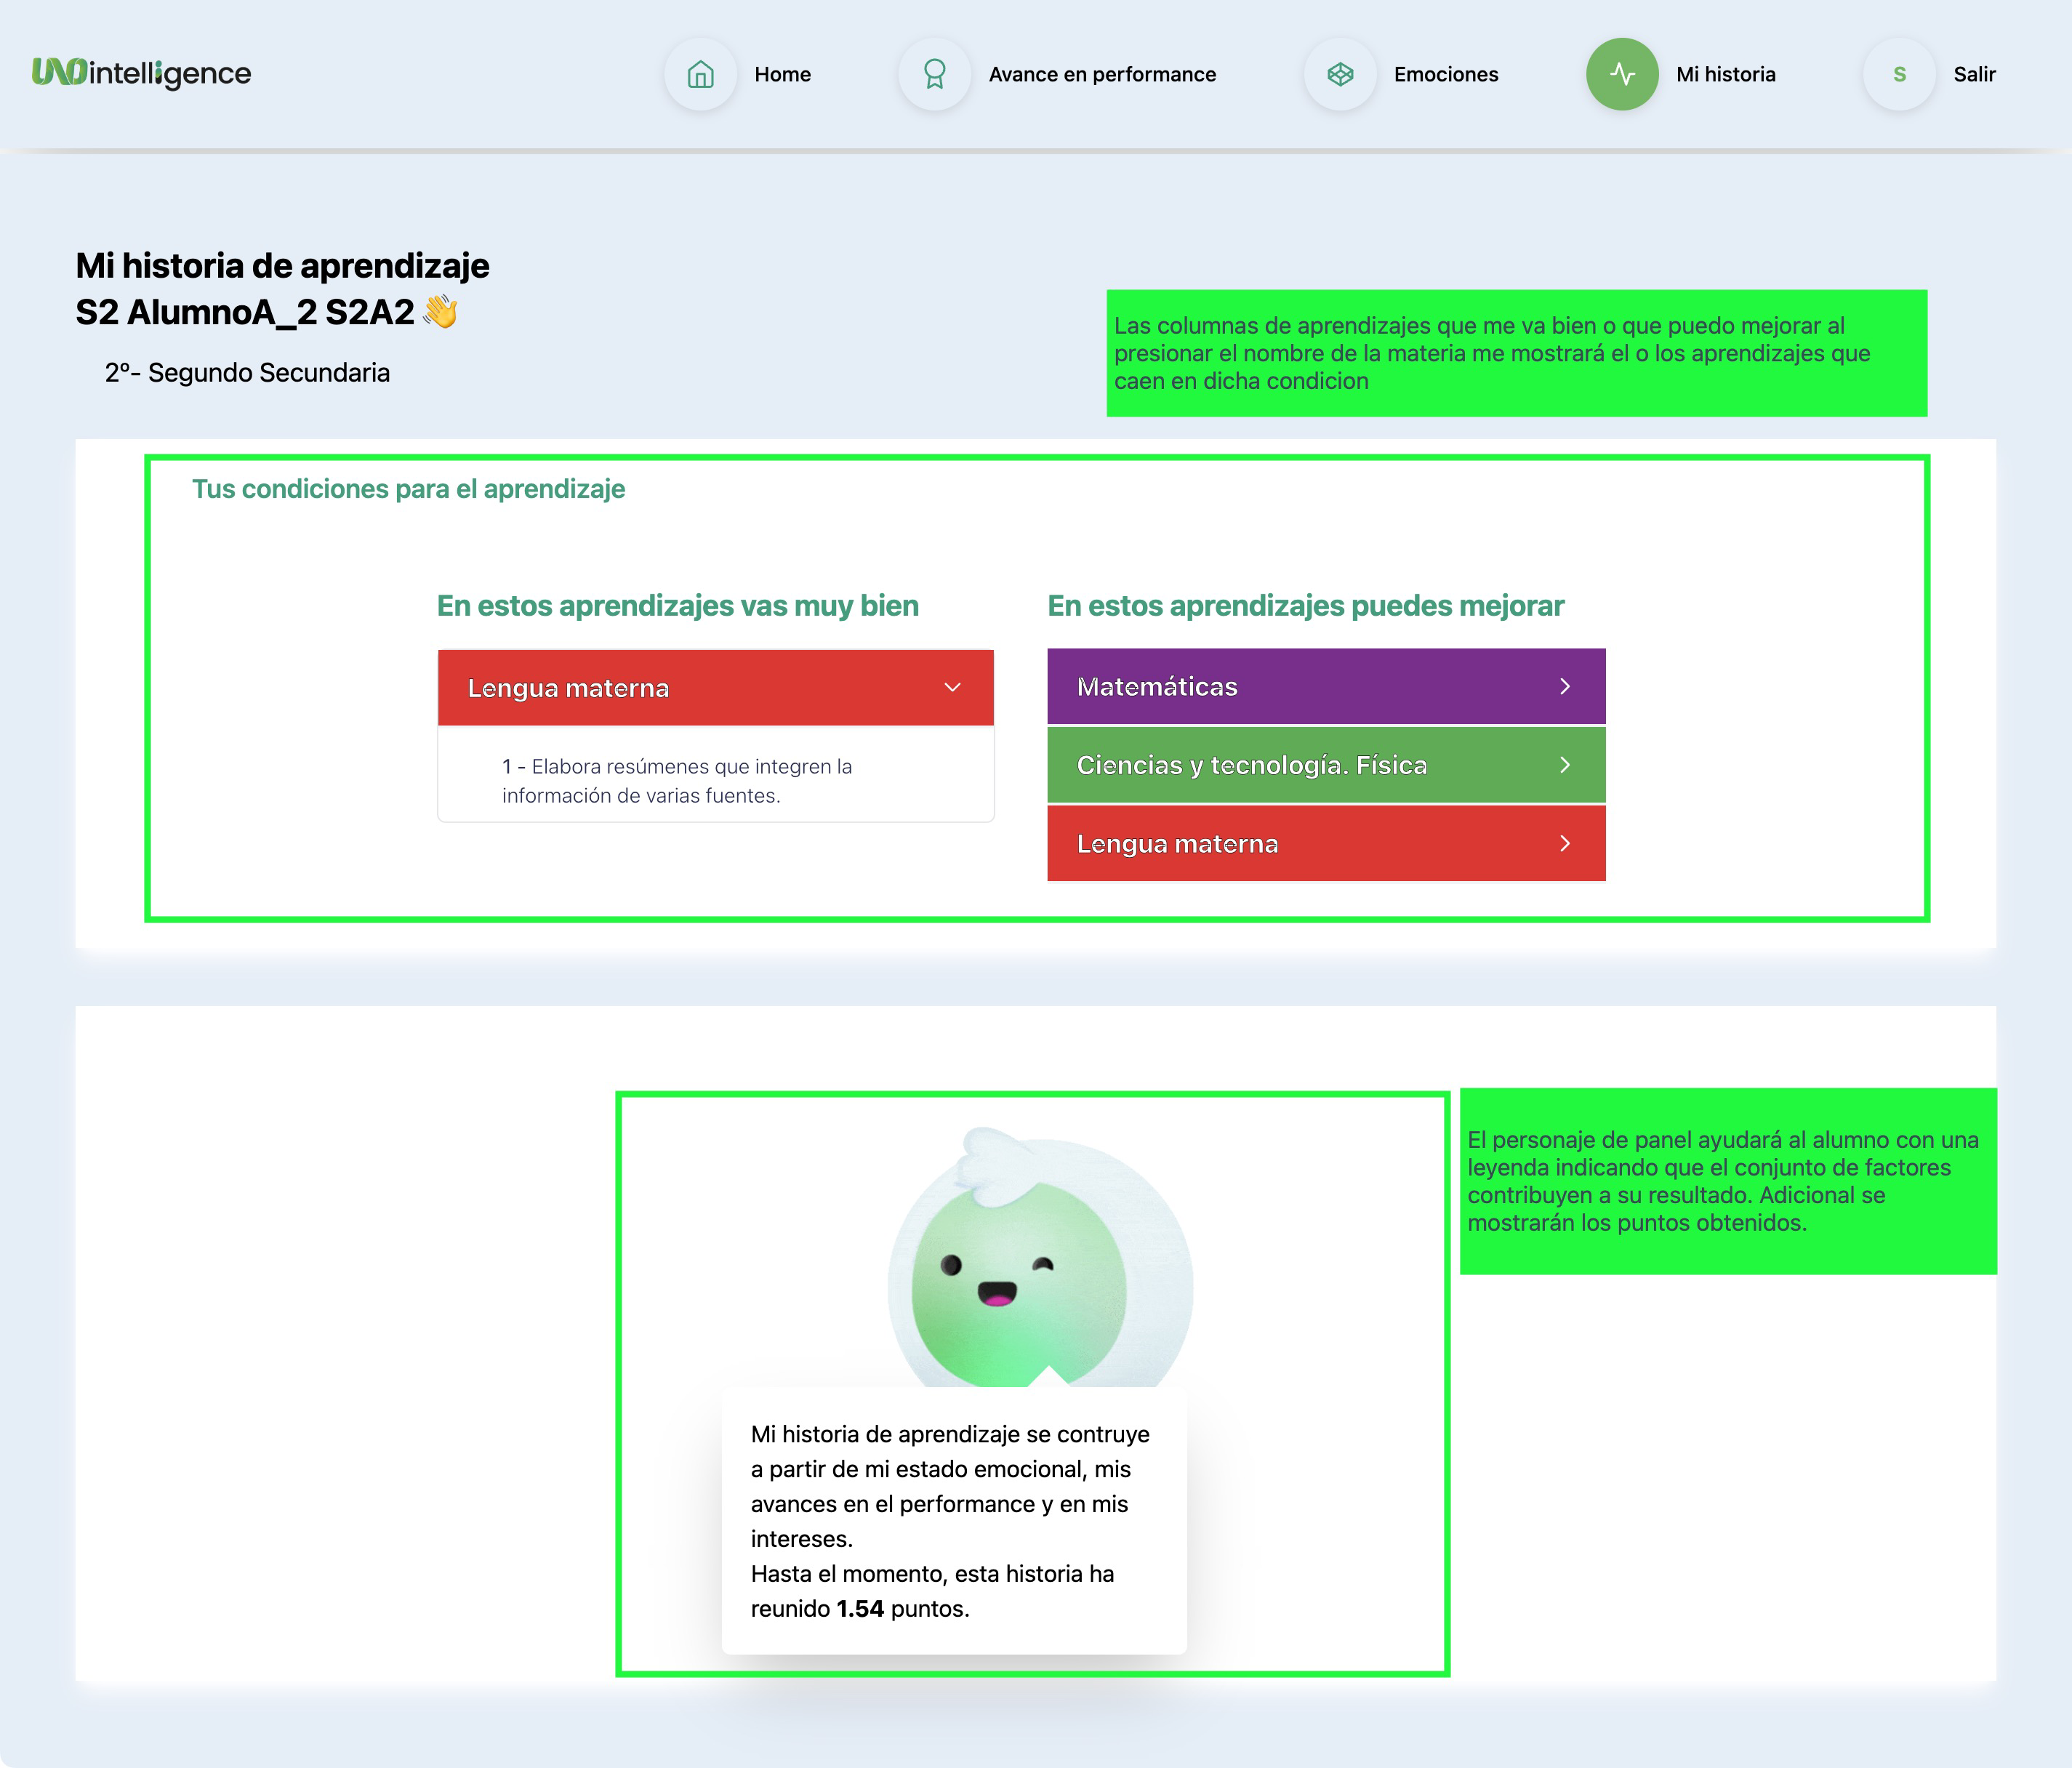Click the S avatar icon beside Salir
Screen dimensions: 2072x1768
[x=1899, y=74]
